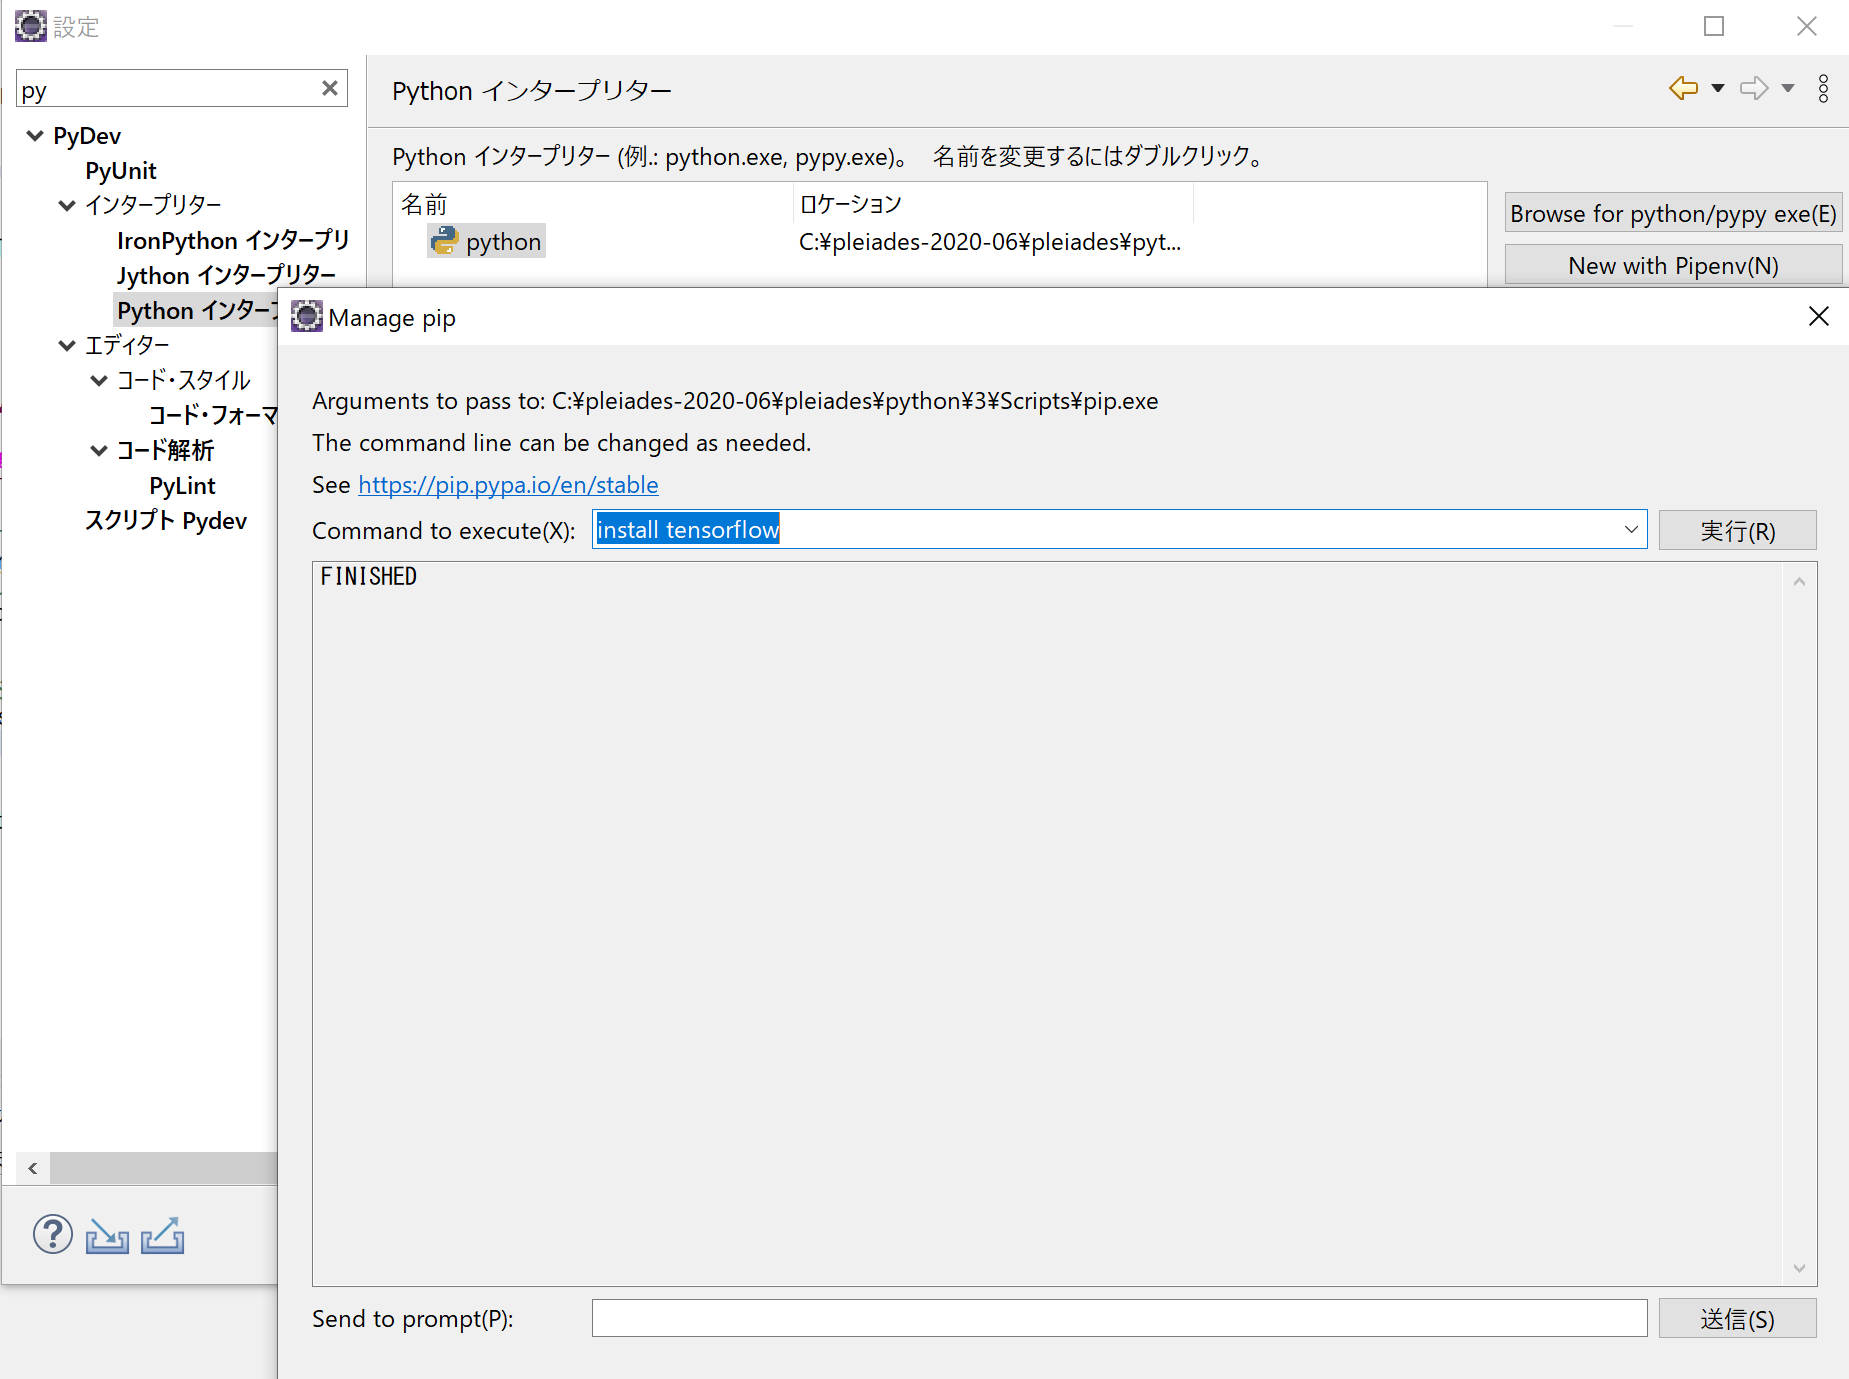1849x1379 pixels.
Task: Click the forward navigation arrow icon
Action: 1754,89
